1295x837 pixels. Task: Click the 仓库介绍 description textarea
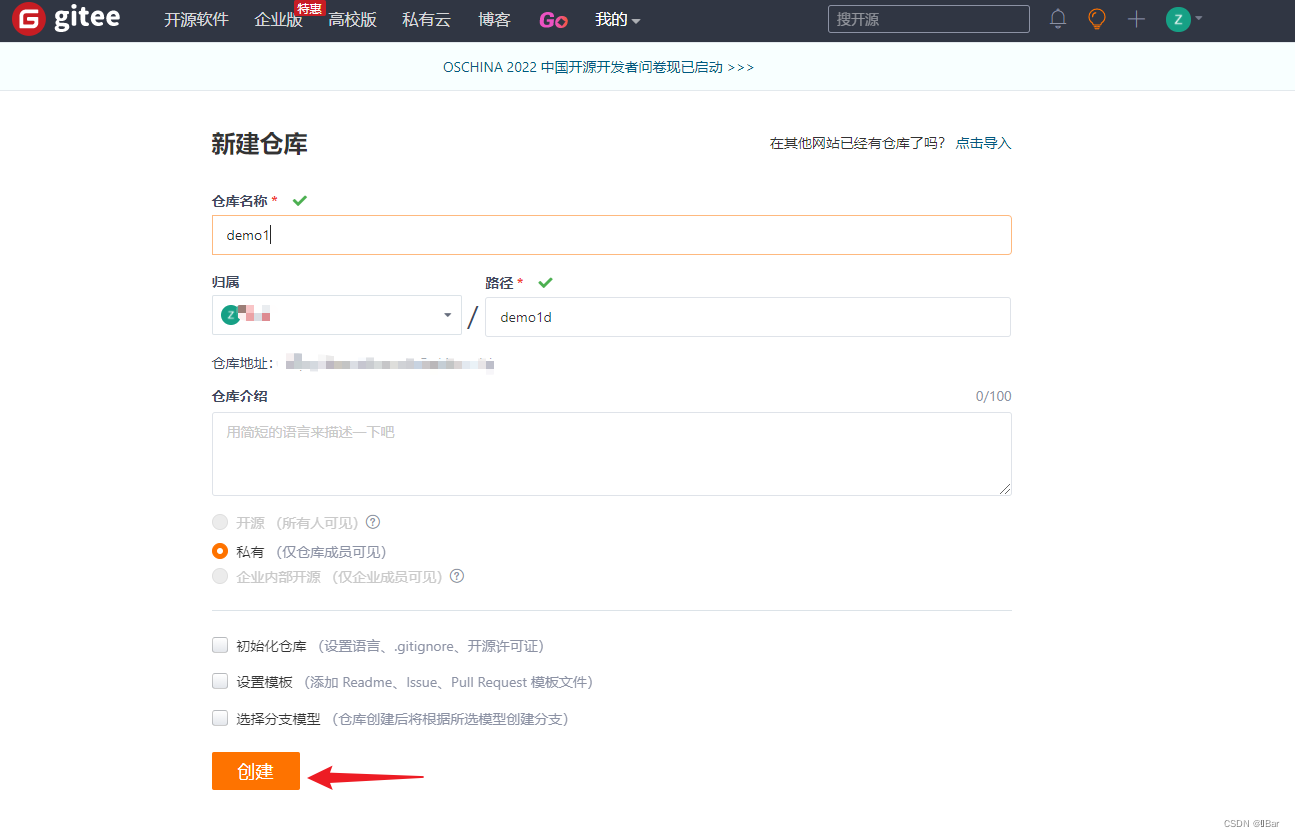pos(611,454)
